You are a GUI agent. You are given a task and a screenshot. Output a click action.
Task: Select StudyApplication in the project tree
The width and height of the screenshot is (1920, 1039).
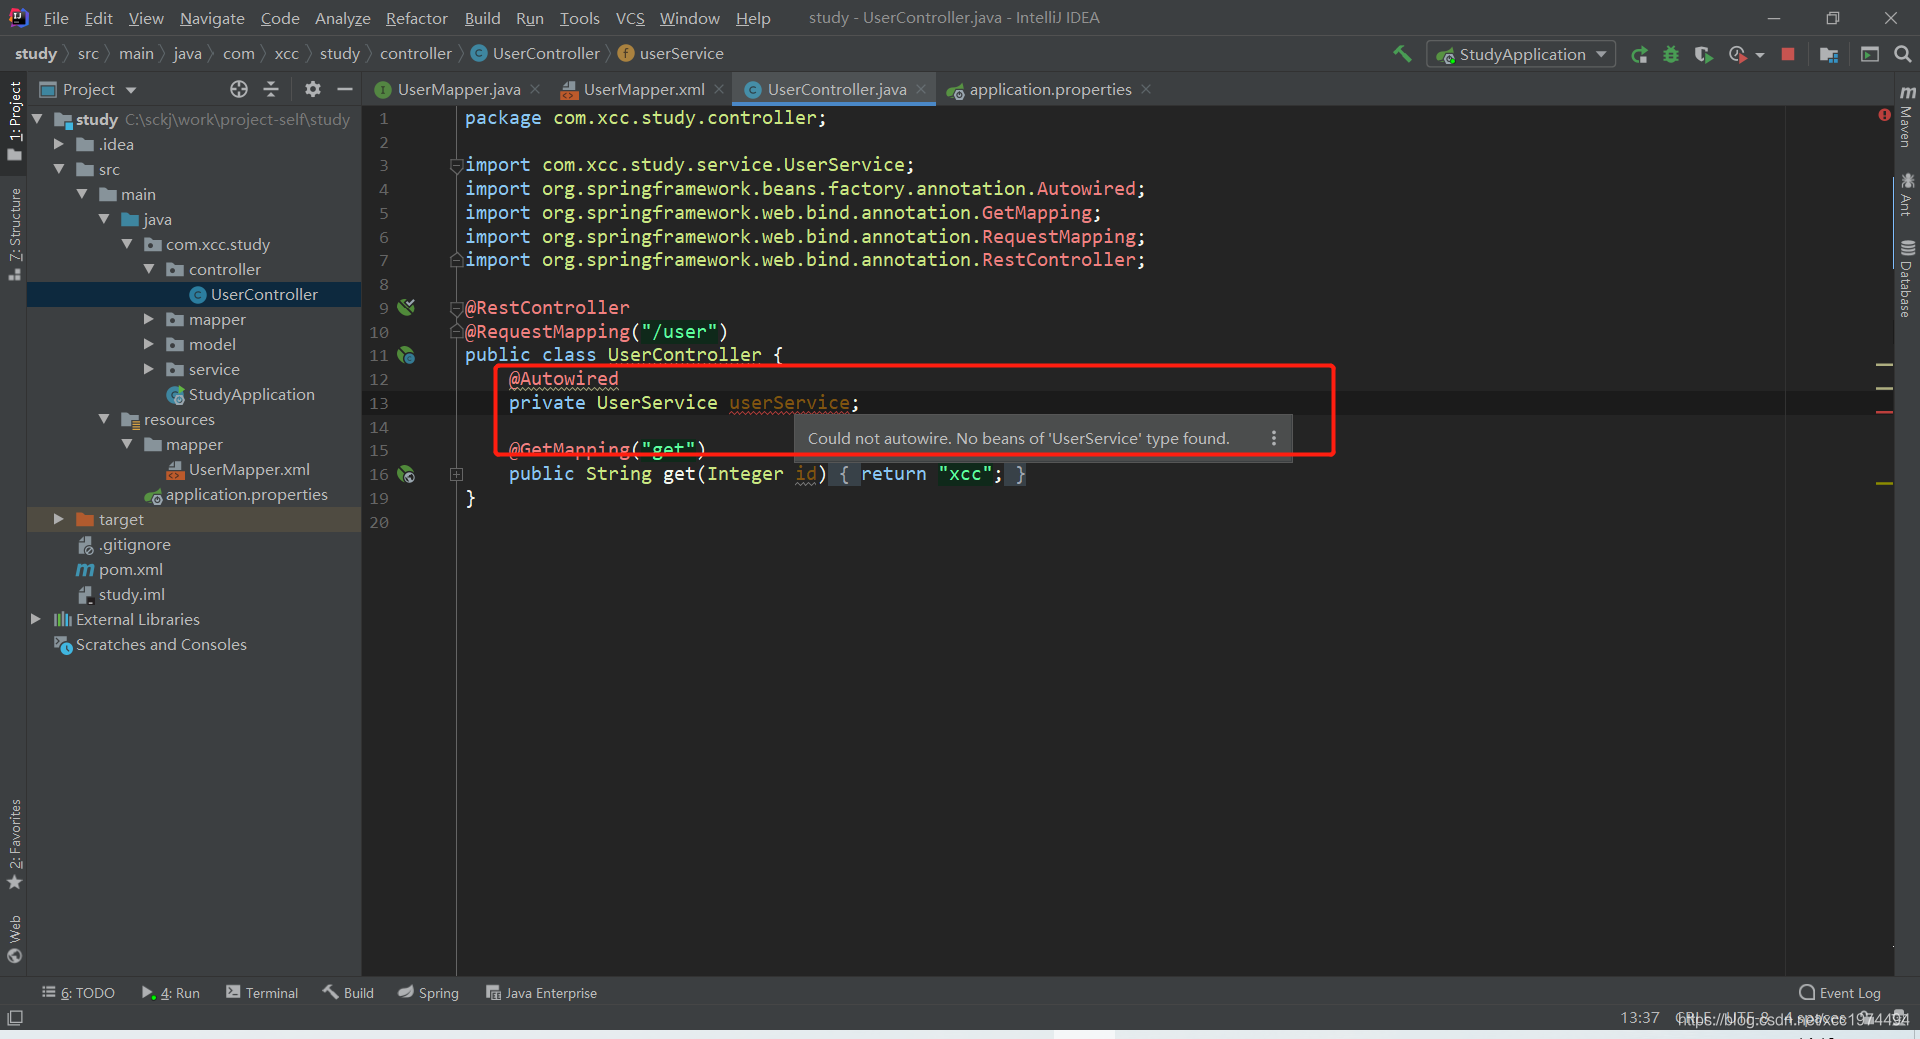251,394
